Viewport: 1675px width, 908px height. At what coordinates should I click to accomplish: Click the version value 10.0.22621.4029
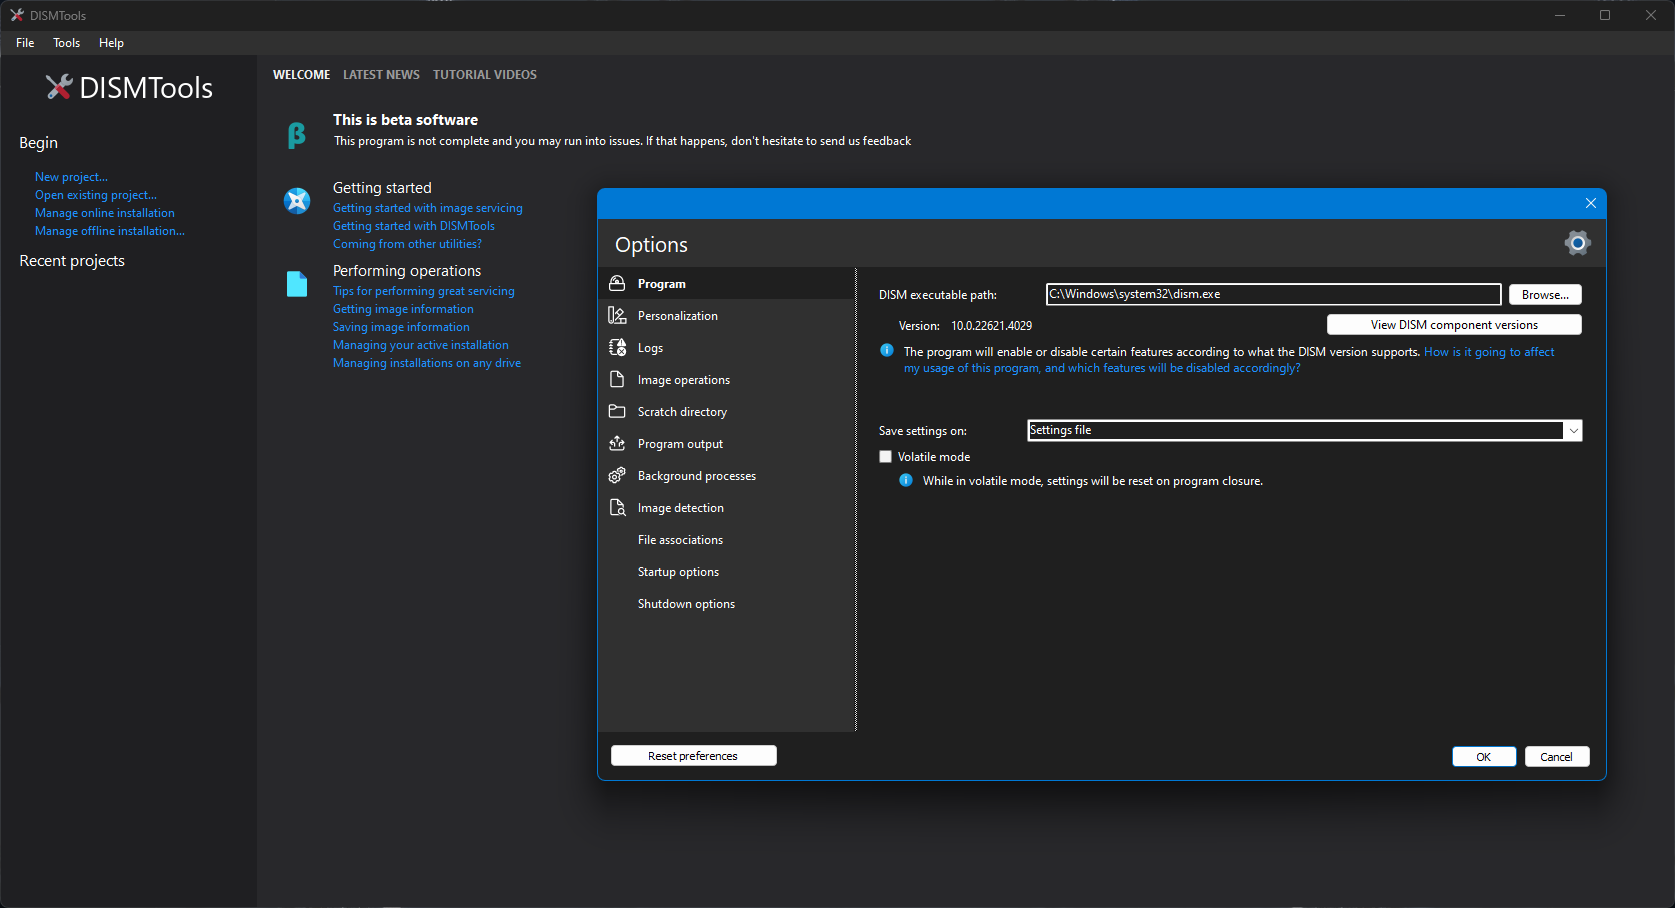pos(991,326)
